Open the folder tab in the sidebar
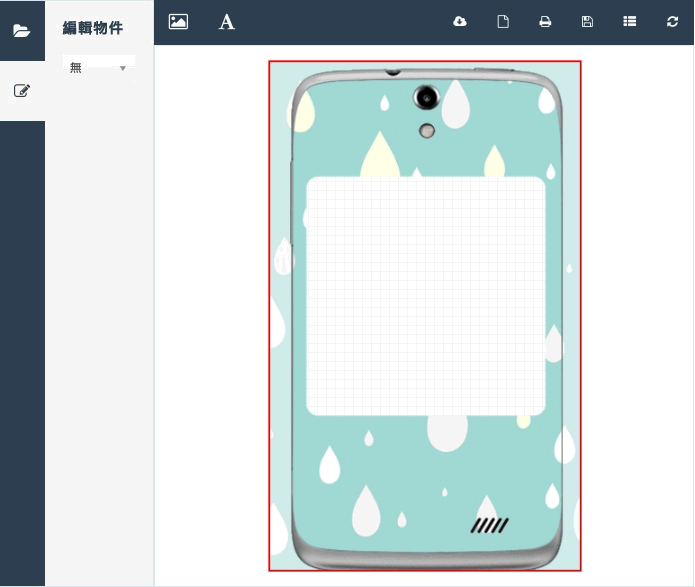The width and height of the screenshot is (695, 587). click(x=22, y=31)
